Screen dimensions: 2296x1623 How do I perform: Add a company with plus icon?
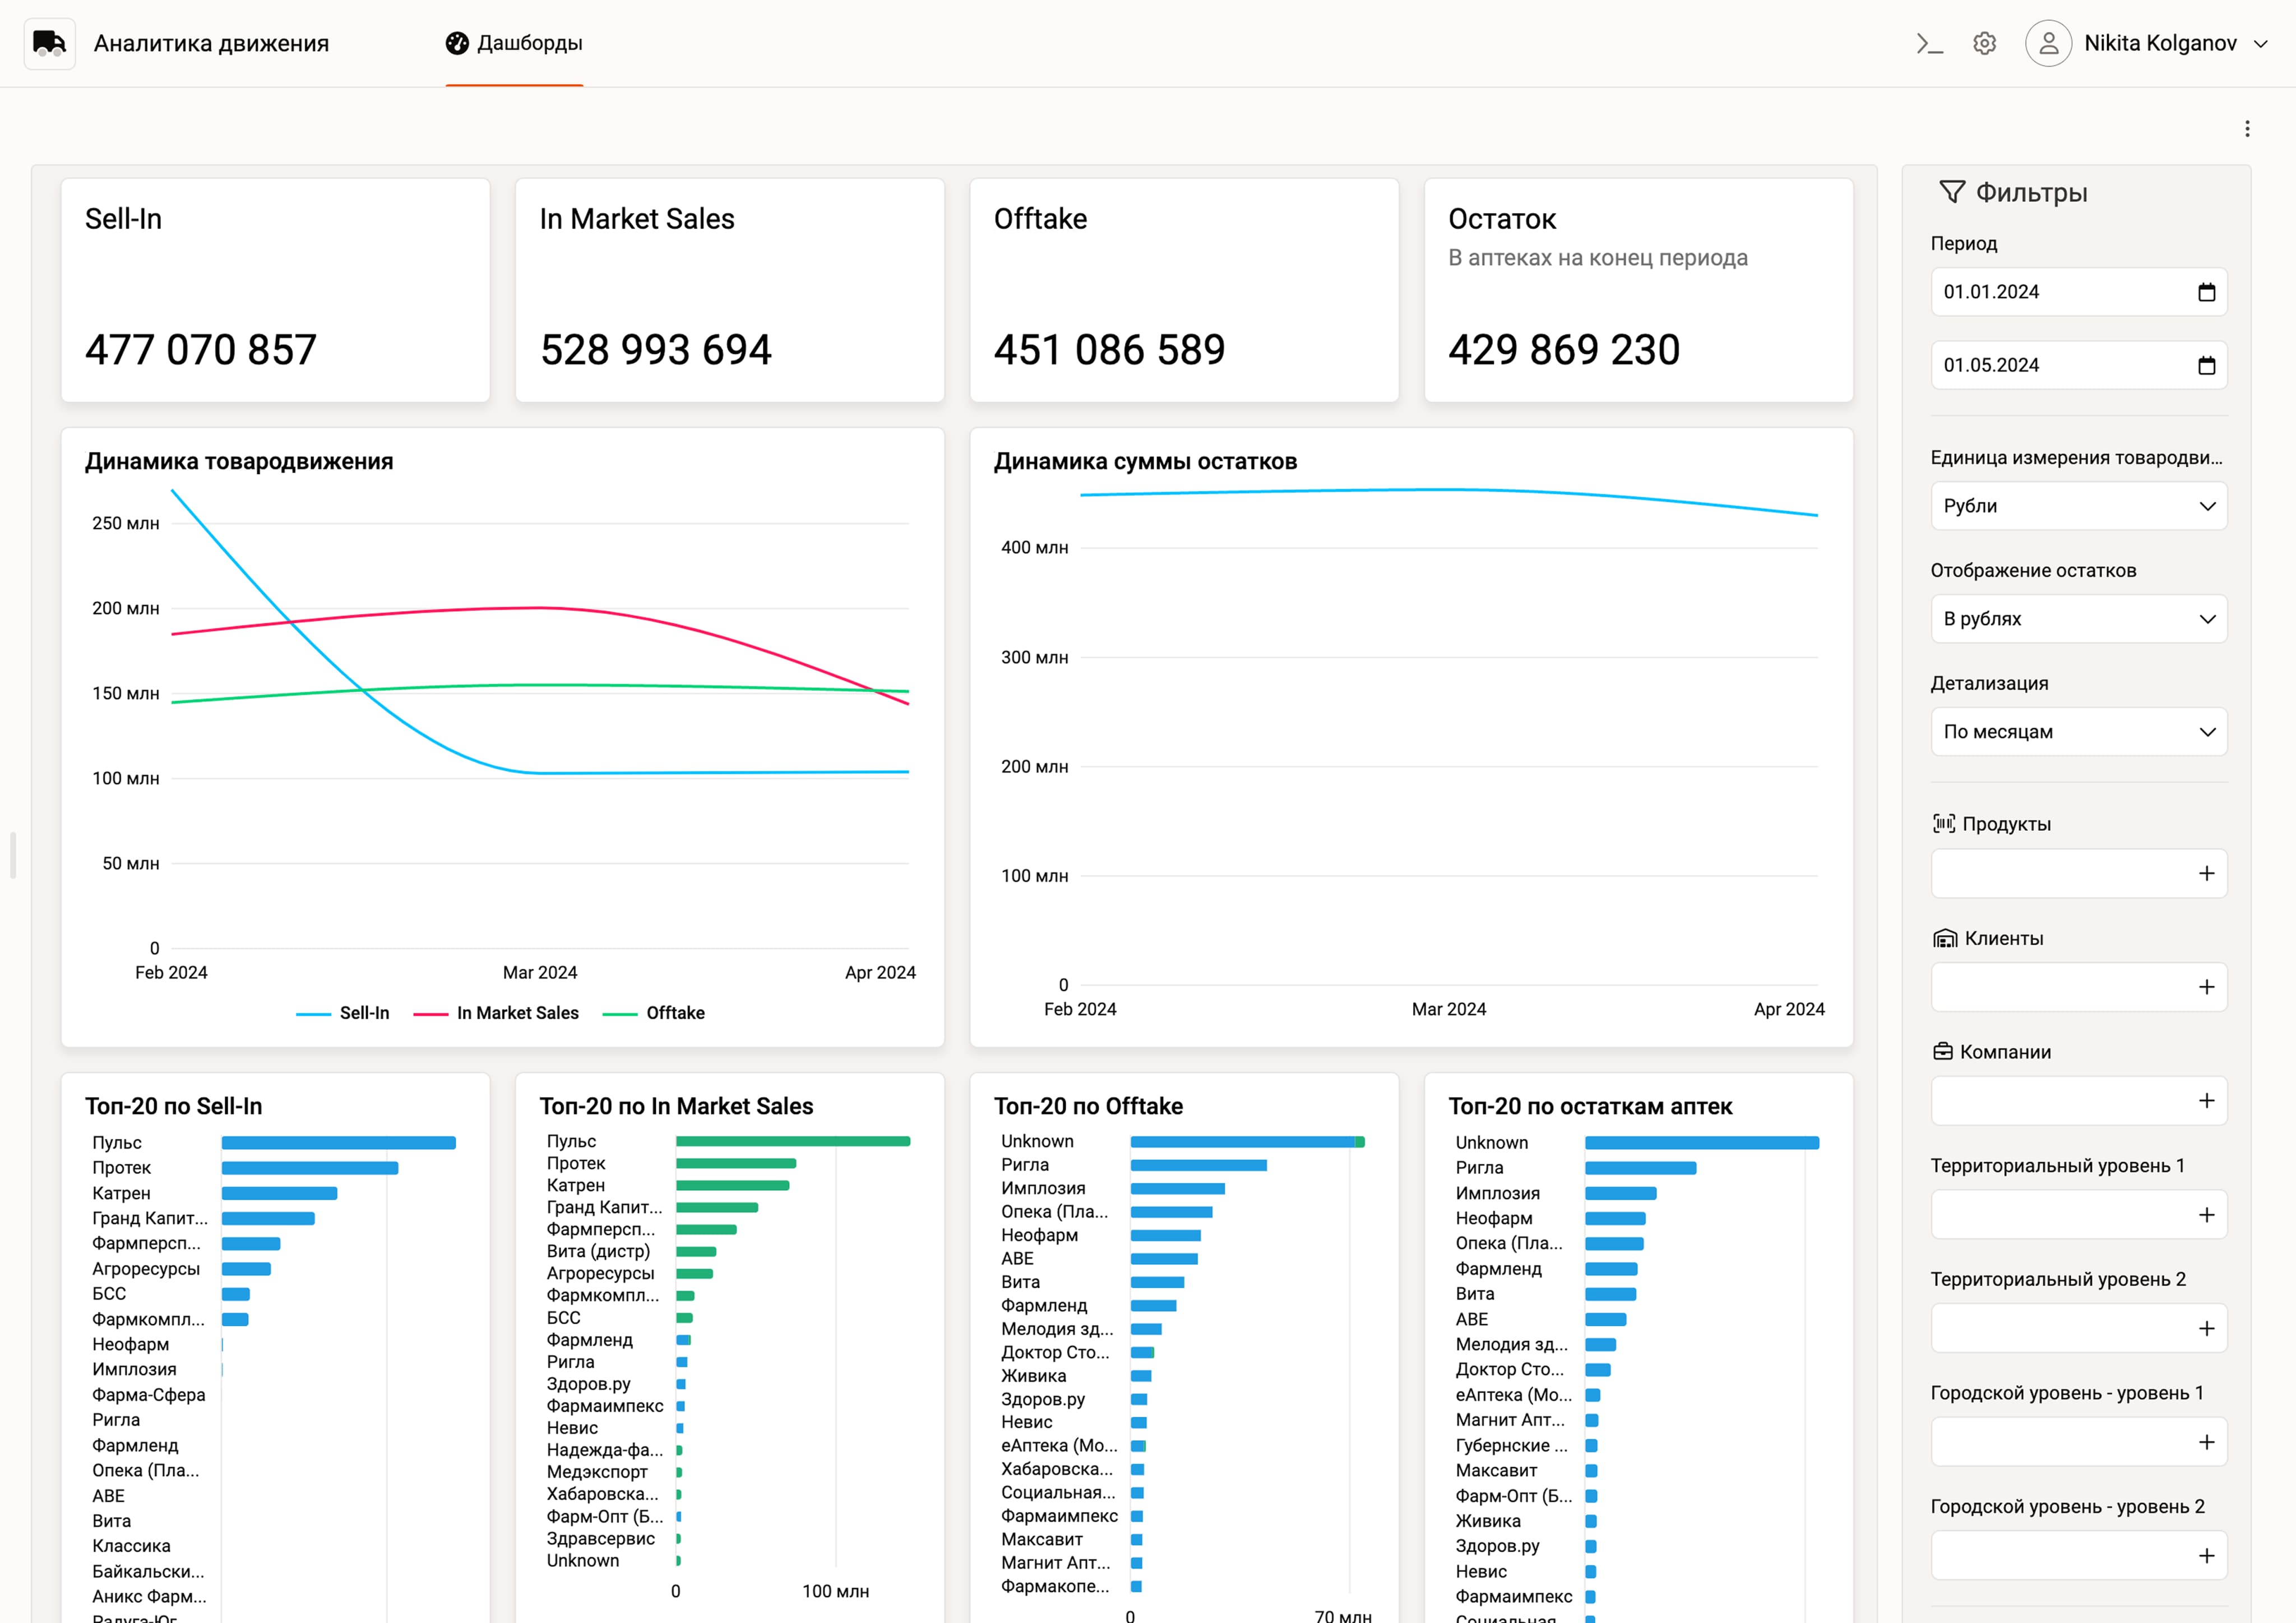pos(2206,1101)
